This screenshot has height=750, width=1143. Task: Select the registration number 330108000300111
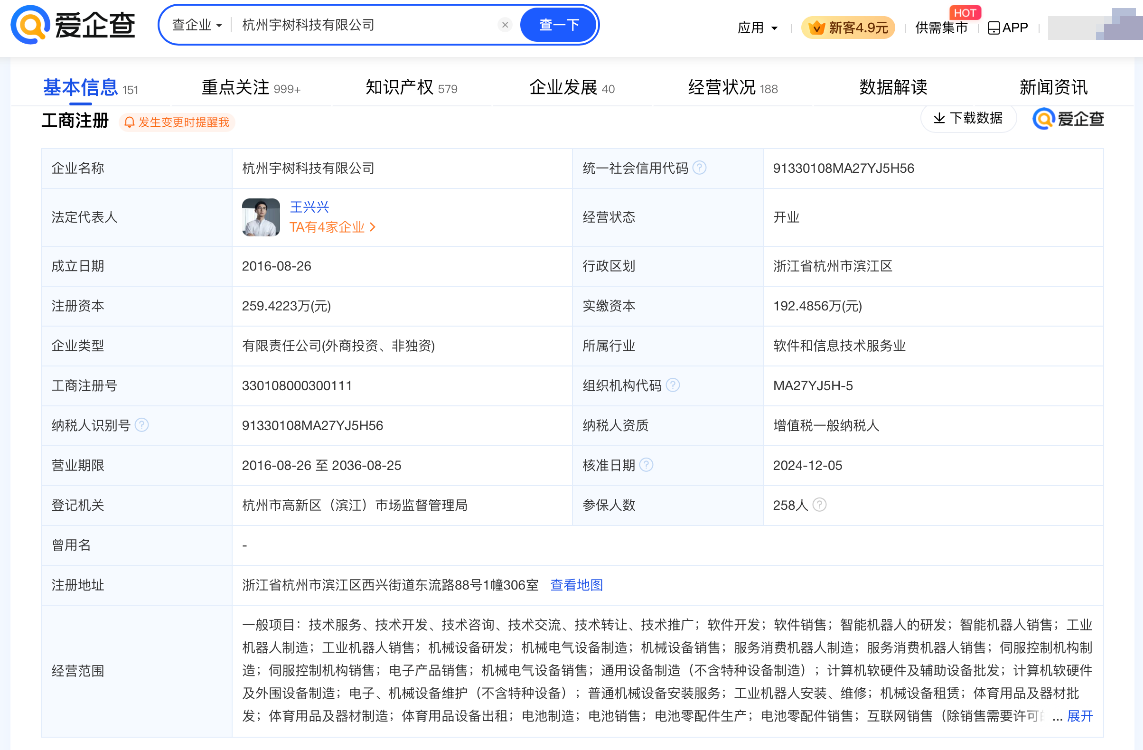coord(297,386)
